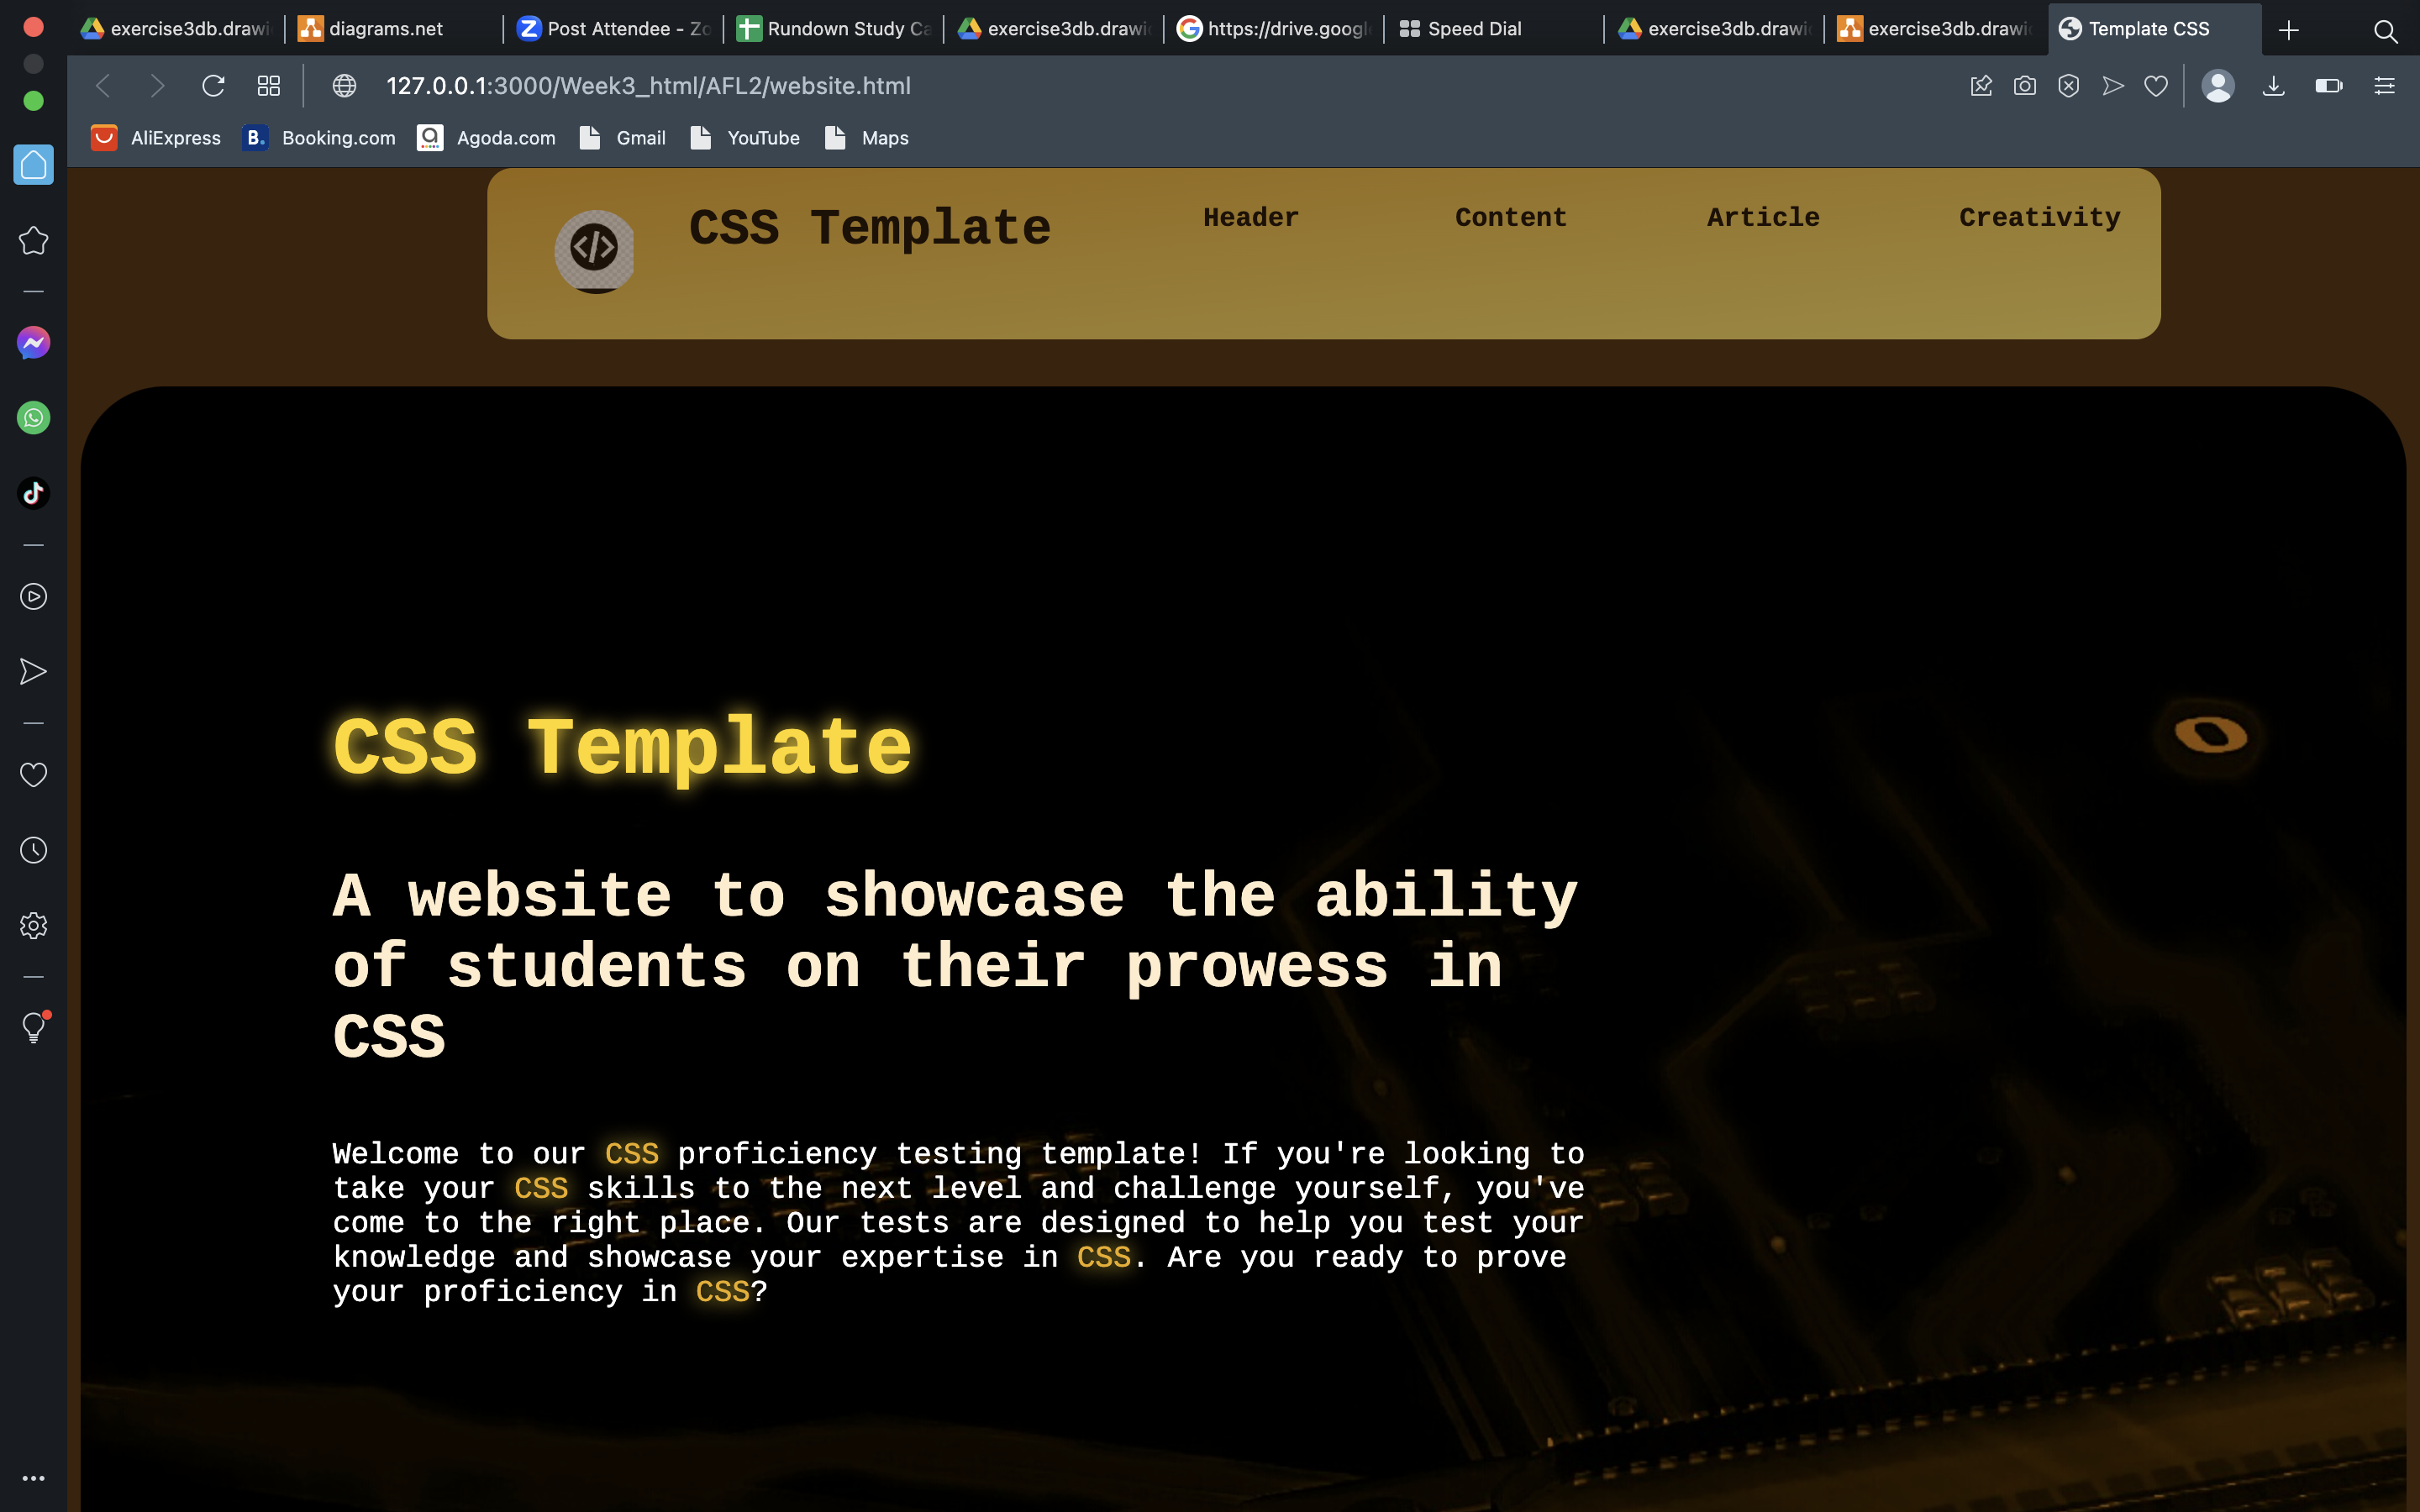Click the Creativity navigation link
Image resolution: width=2420 pixels, height=1512 pixels.
tap(2039, 217)
